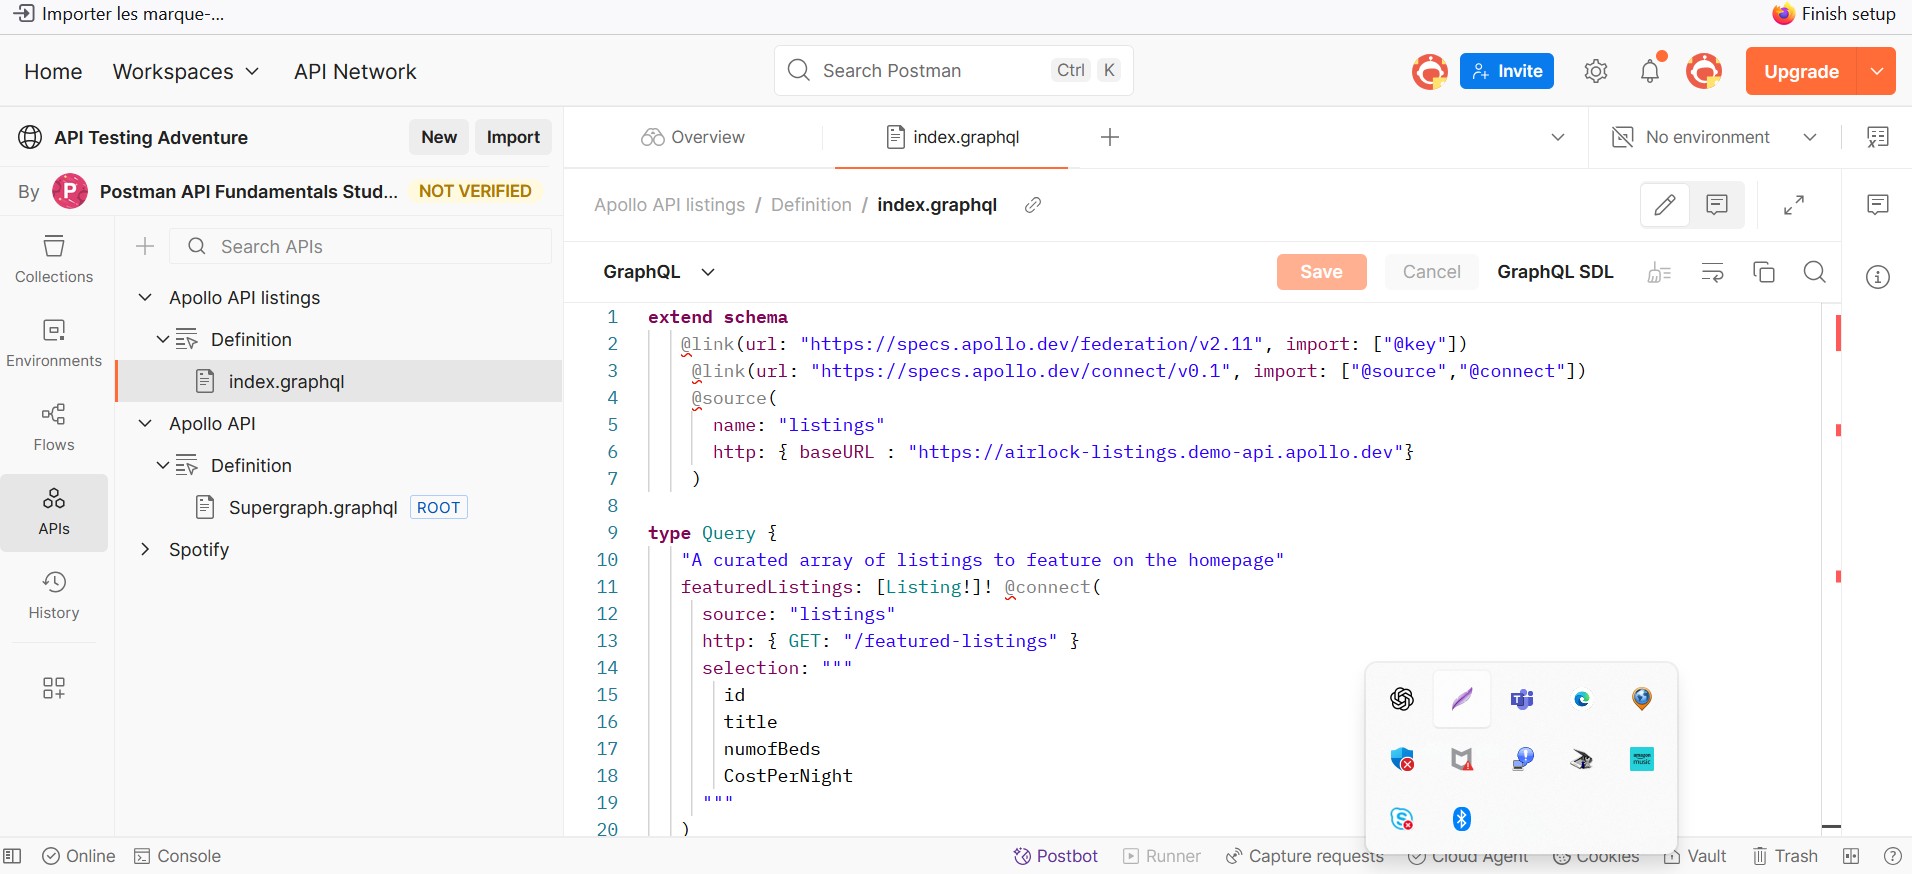Screen dimensions: 1912x874
Task: Go to Home
Action: click(53, 72)
